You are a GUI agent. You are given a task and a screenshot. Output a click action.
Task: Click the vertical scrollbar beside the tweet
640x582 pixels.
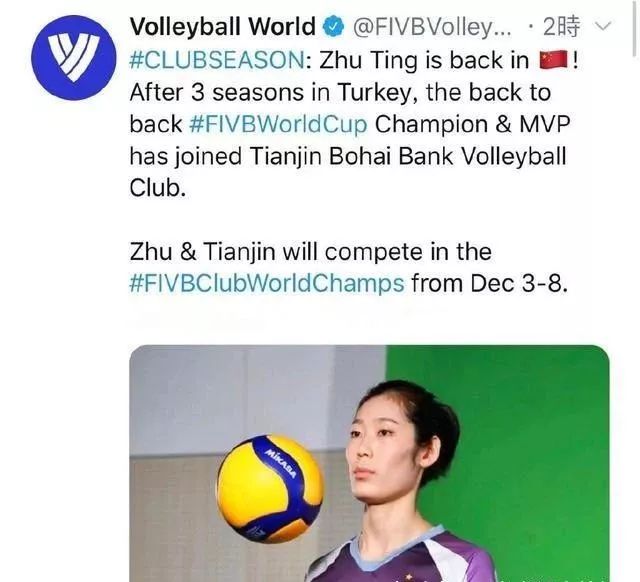coord(636,29)
